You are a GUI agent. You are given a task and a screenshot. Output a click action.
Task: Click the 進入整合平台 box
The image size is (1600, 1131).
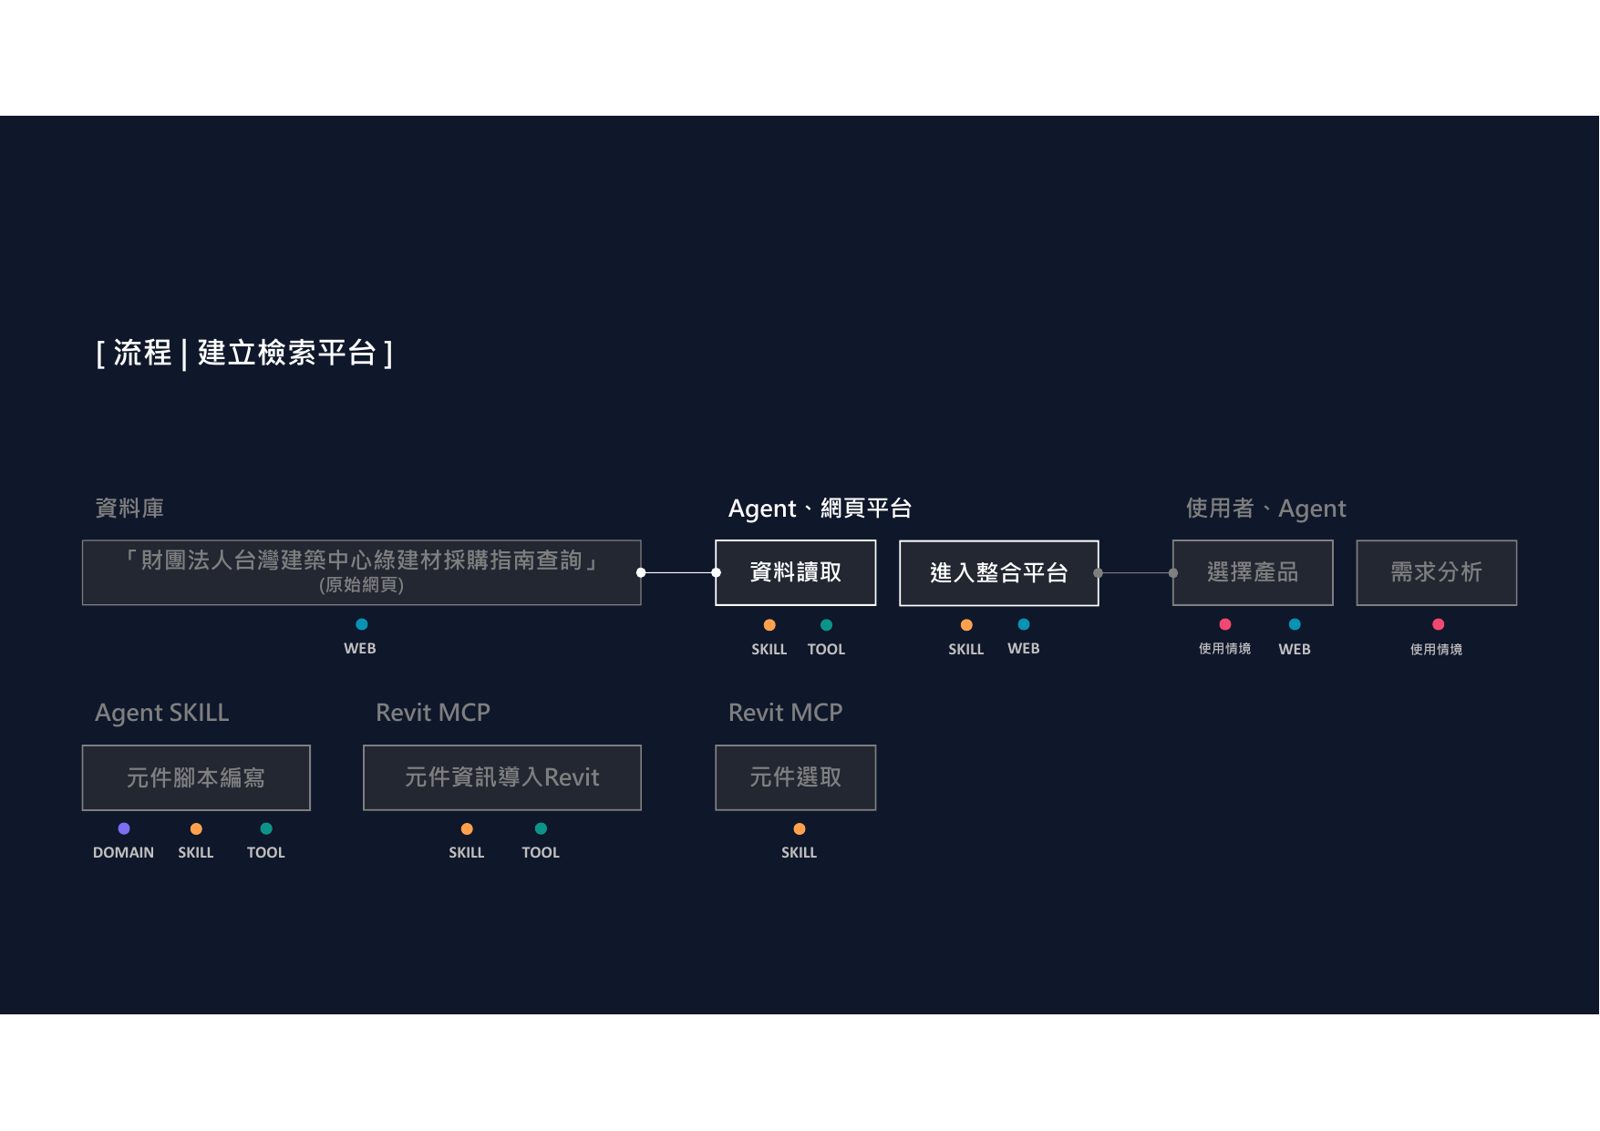click(999, 573)
